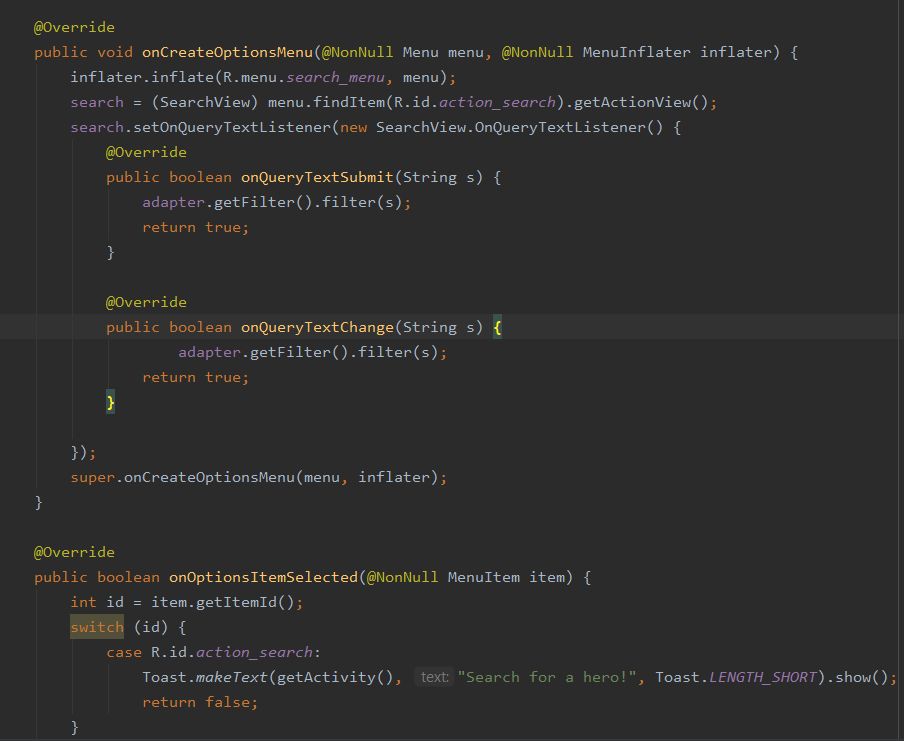The height and width of the screenshot is (741, 904).
Task: Click the "LENGTH_SHORT" constant
Action: coord(762,677)
